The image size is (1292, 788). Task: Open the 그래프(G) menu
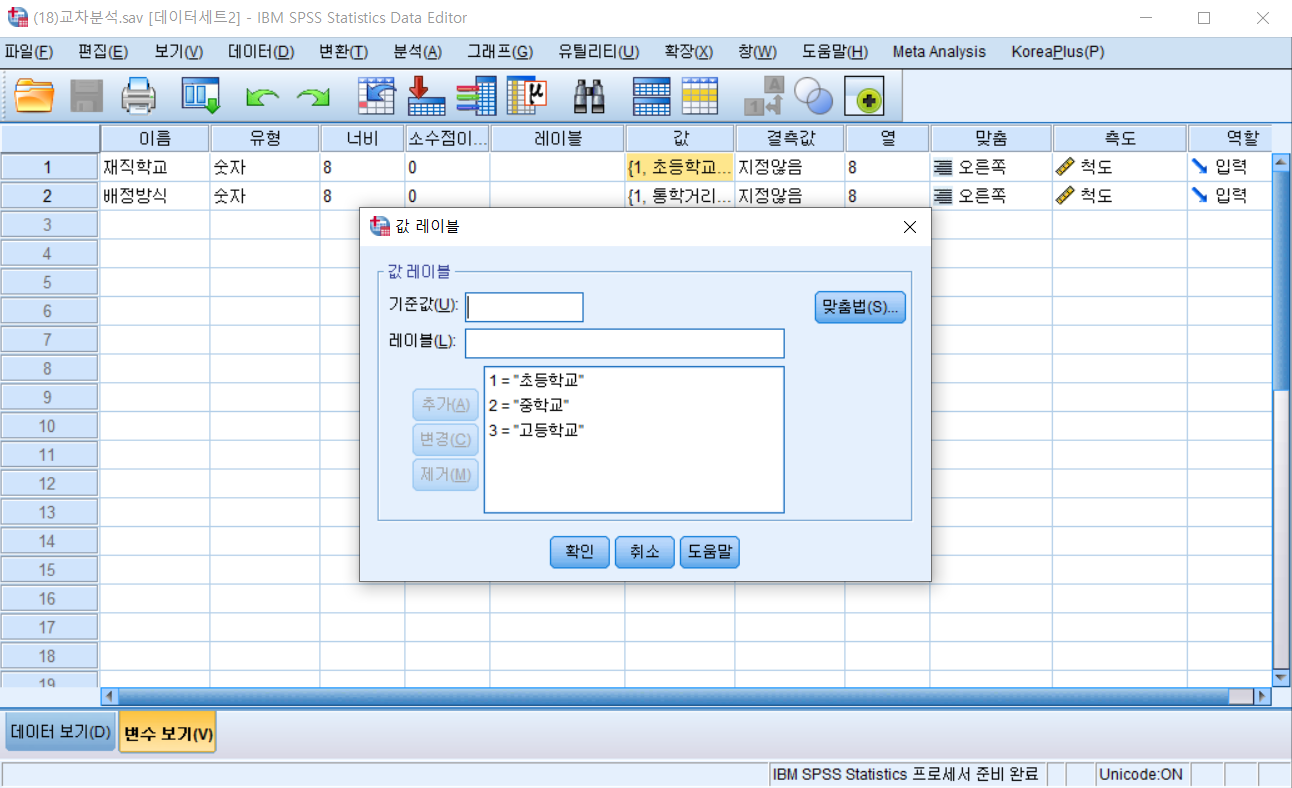point(500,52)
